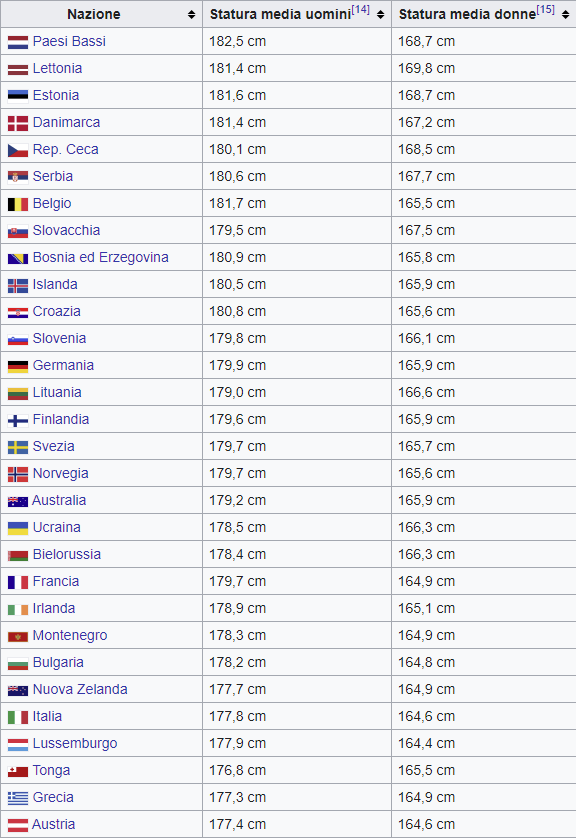Sort table by Nazione column arrows

(x=192, y=15)
